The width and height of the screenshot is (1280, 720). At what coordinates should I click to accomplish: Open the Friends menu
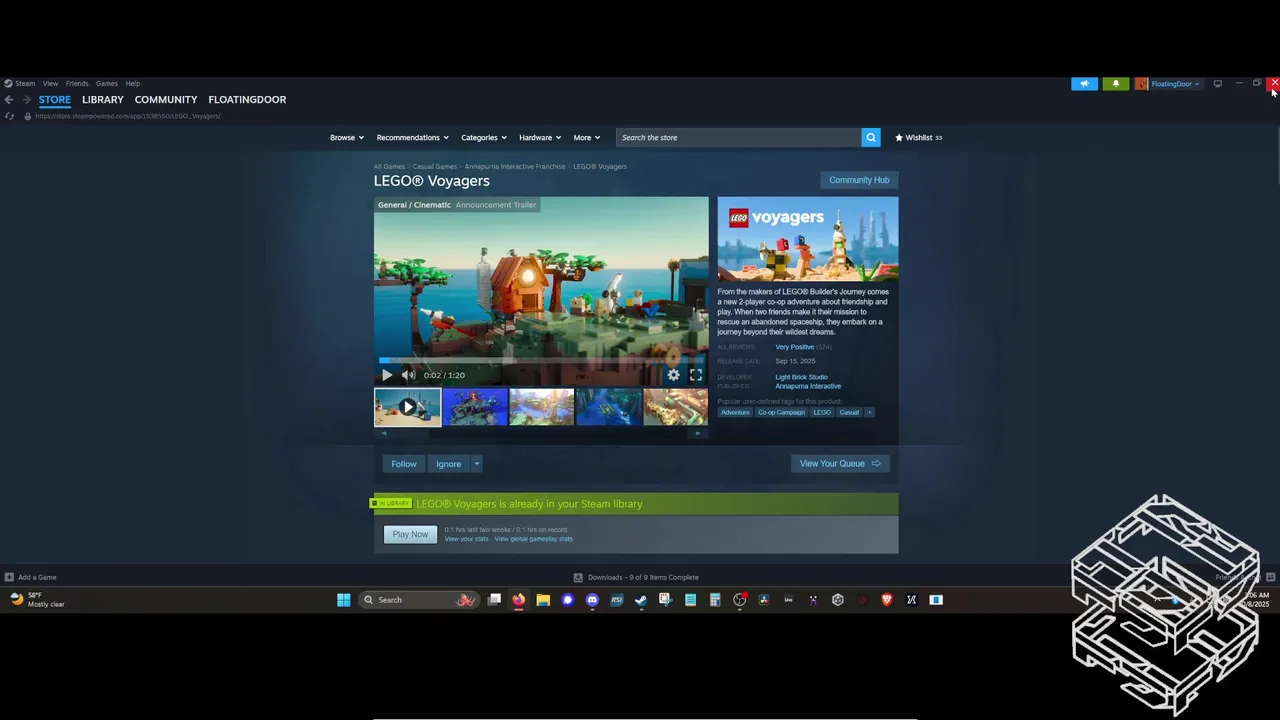tap(77, 84)
